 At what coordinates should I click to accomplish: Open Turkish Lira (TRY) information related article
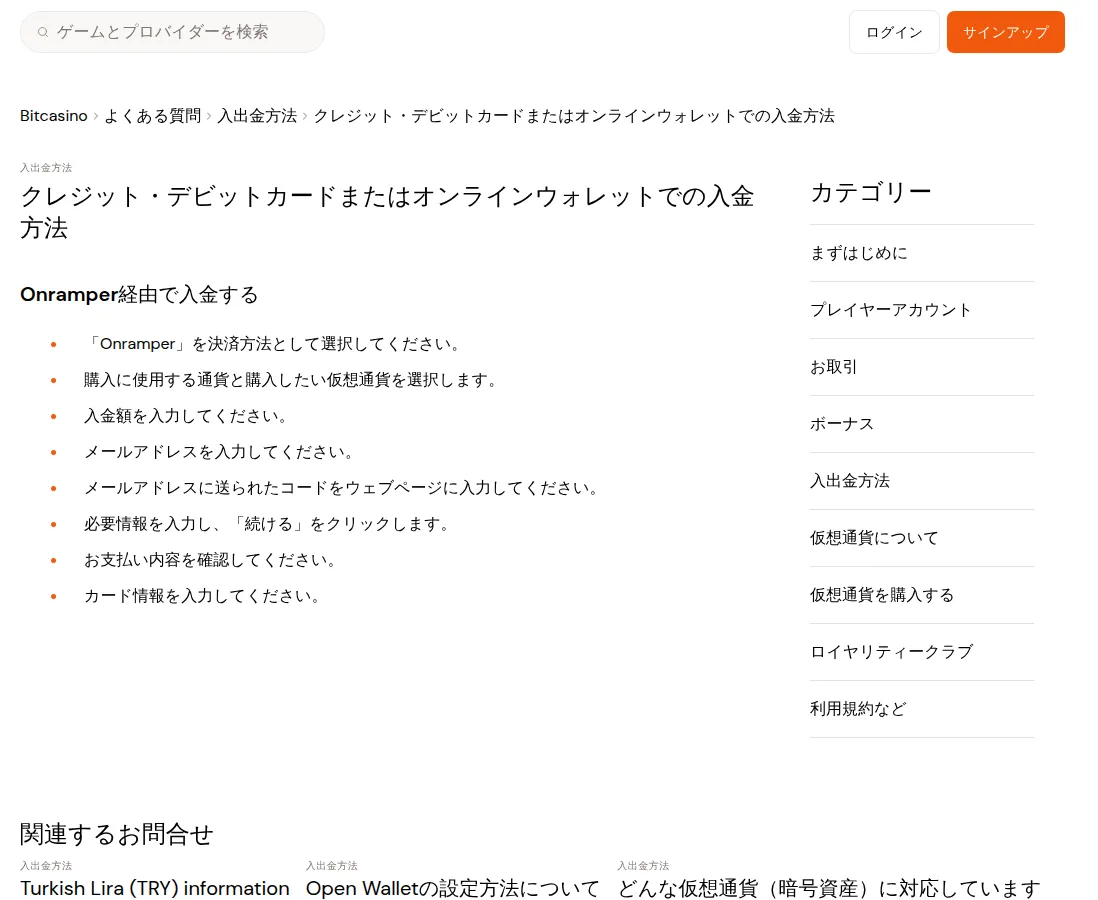point(155,888)
